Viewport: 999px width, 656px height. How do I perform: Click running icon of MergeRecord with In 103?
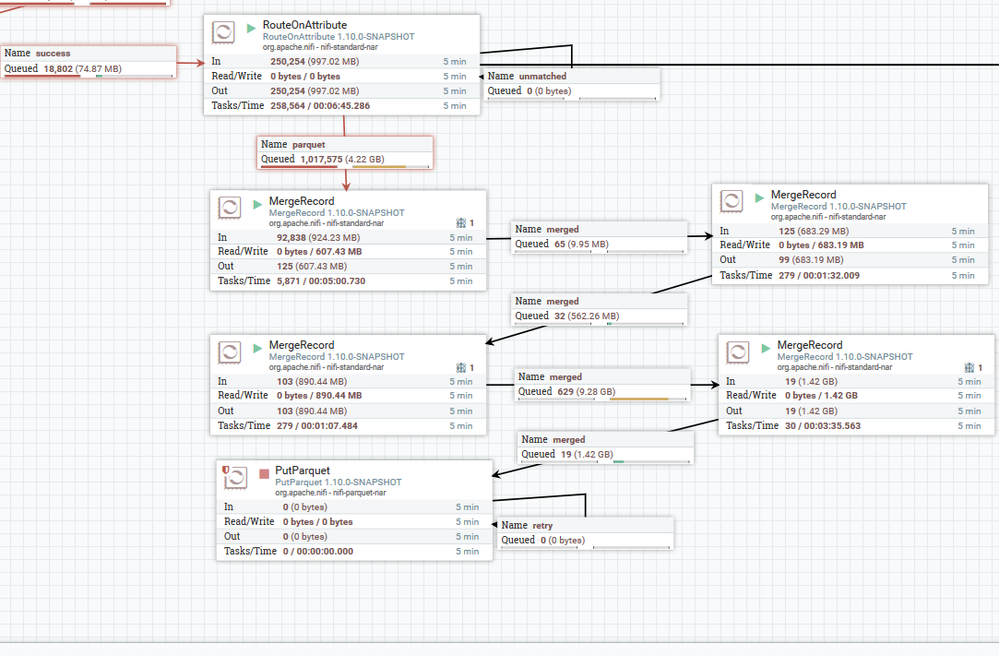click(257, 348)
